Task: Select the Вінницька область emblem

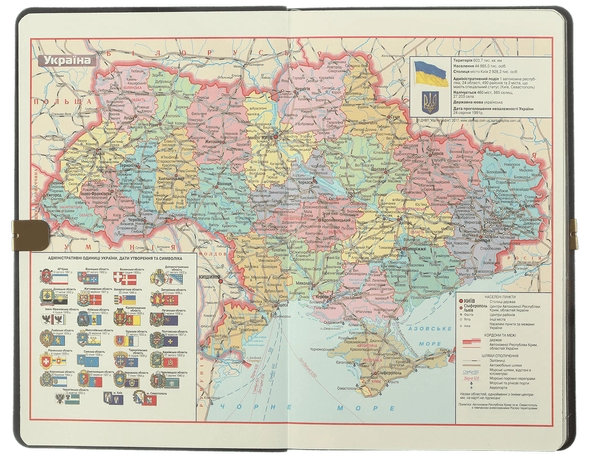Action: tap(82, 277)
